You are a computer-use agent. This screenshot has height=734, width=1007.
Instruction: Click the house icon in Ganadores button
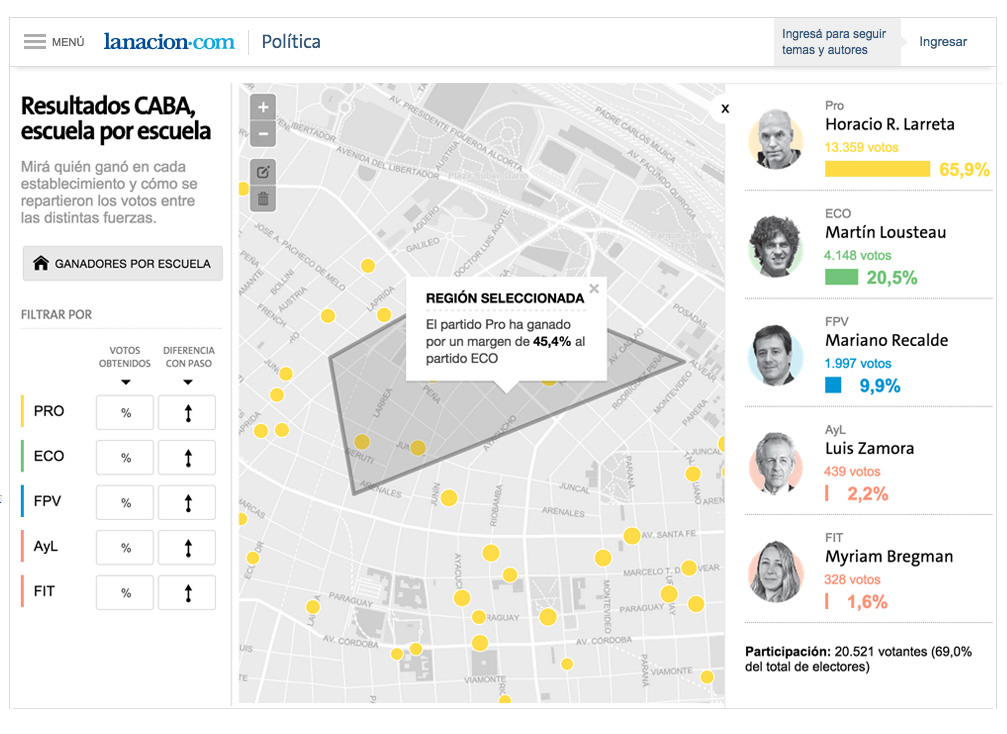pyautogui.click(x=41, y=264)
